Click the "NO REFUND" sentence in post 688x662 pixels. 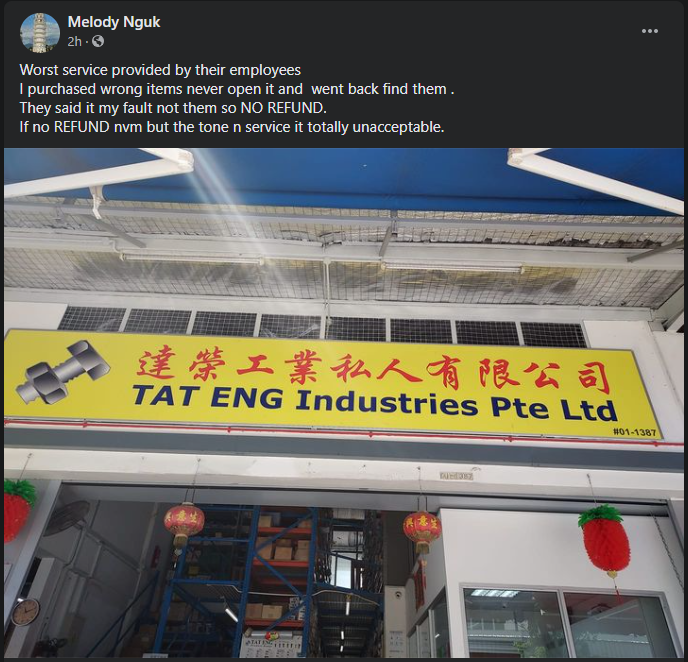coord(173,108)
